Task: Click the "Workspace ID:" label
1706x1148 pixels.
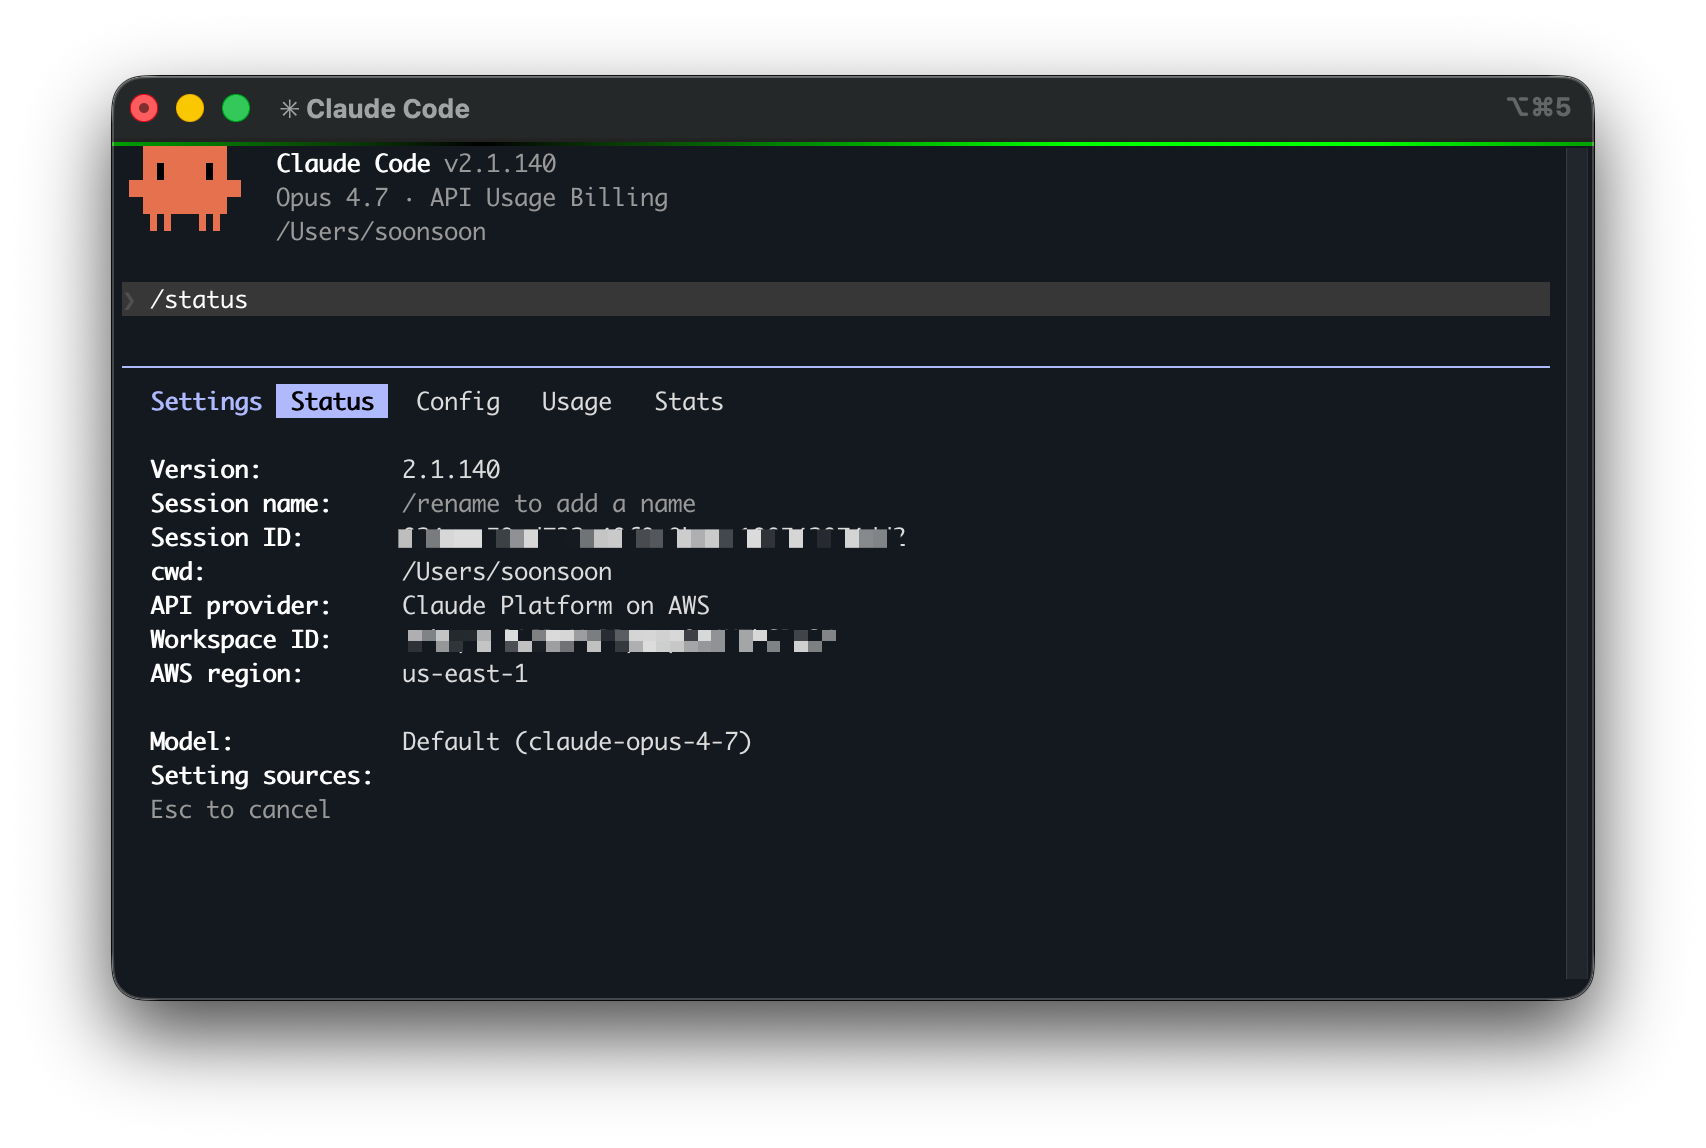Action: [x=241, y=640]
